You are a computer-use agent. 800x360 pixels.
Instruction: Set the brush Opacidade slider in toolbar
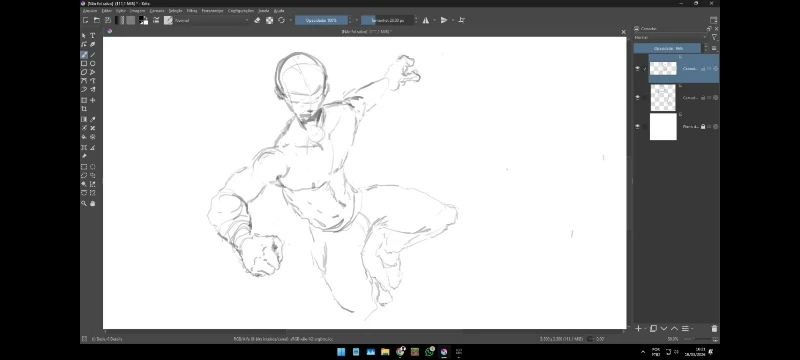tap(321, 20)
